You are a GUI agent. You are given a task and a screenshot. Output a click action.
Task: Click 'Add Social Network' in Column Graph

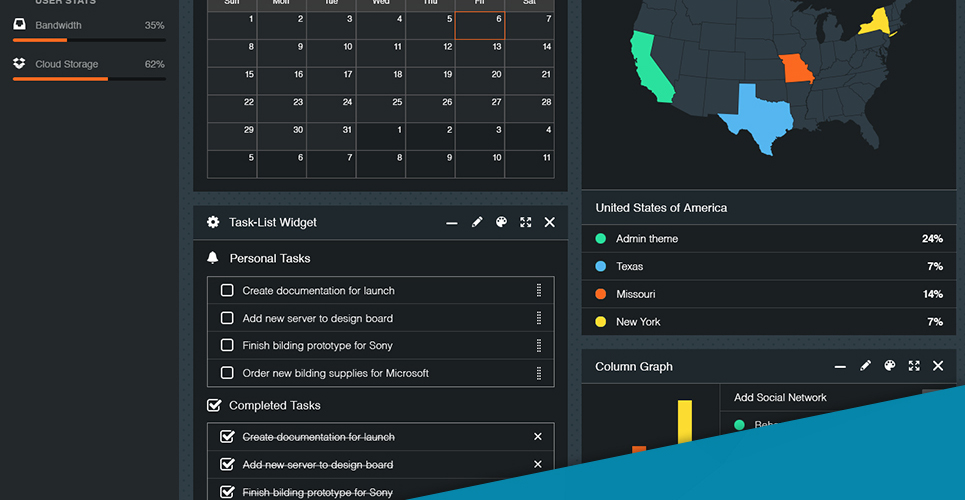pos(780,397)
